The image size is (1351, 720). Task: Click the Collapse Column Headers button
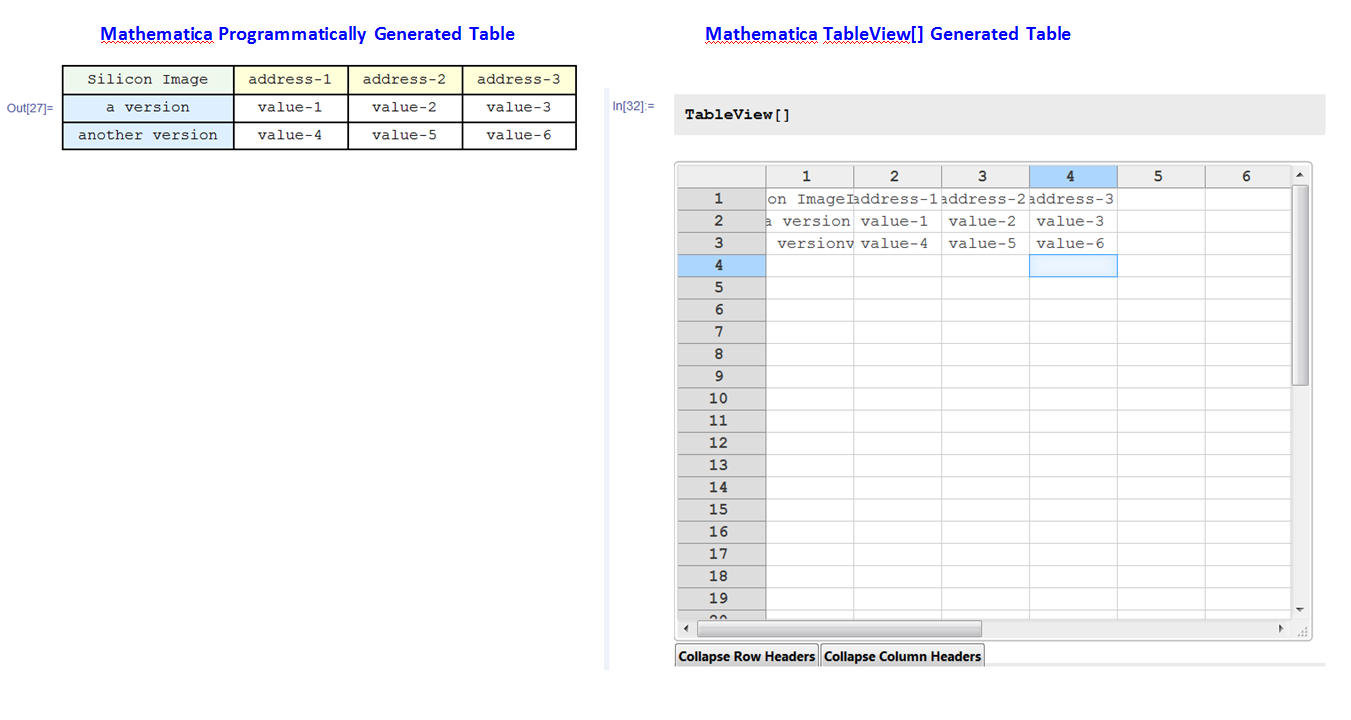pyautogui.click(x=902, y=656)
